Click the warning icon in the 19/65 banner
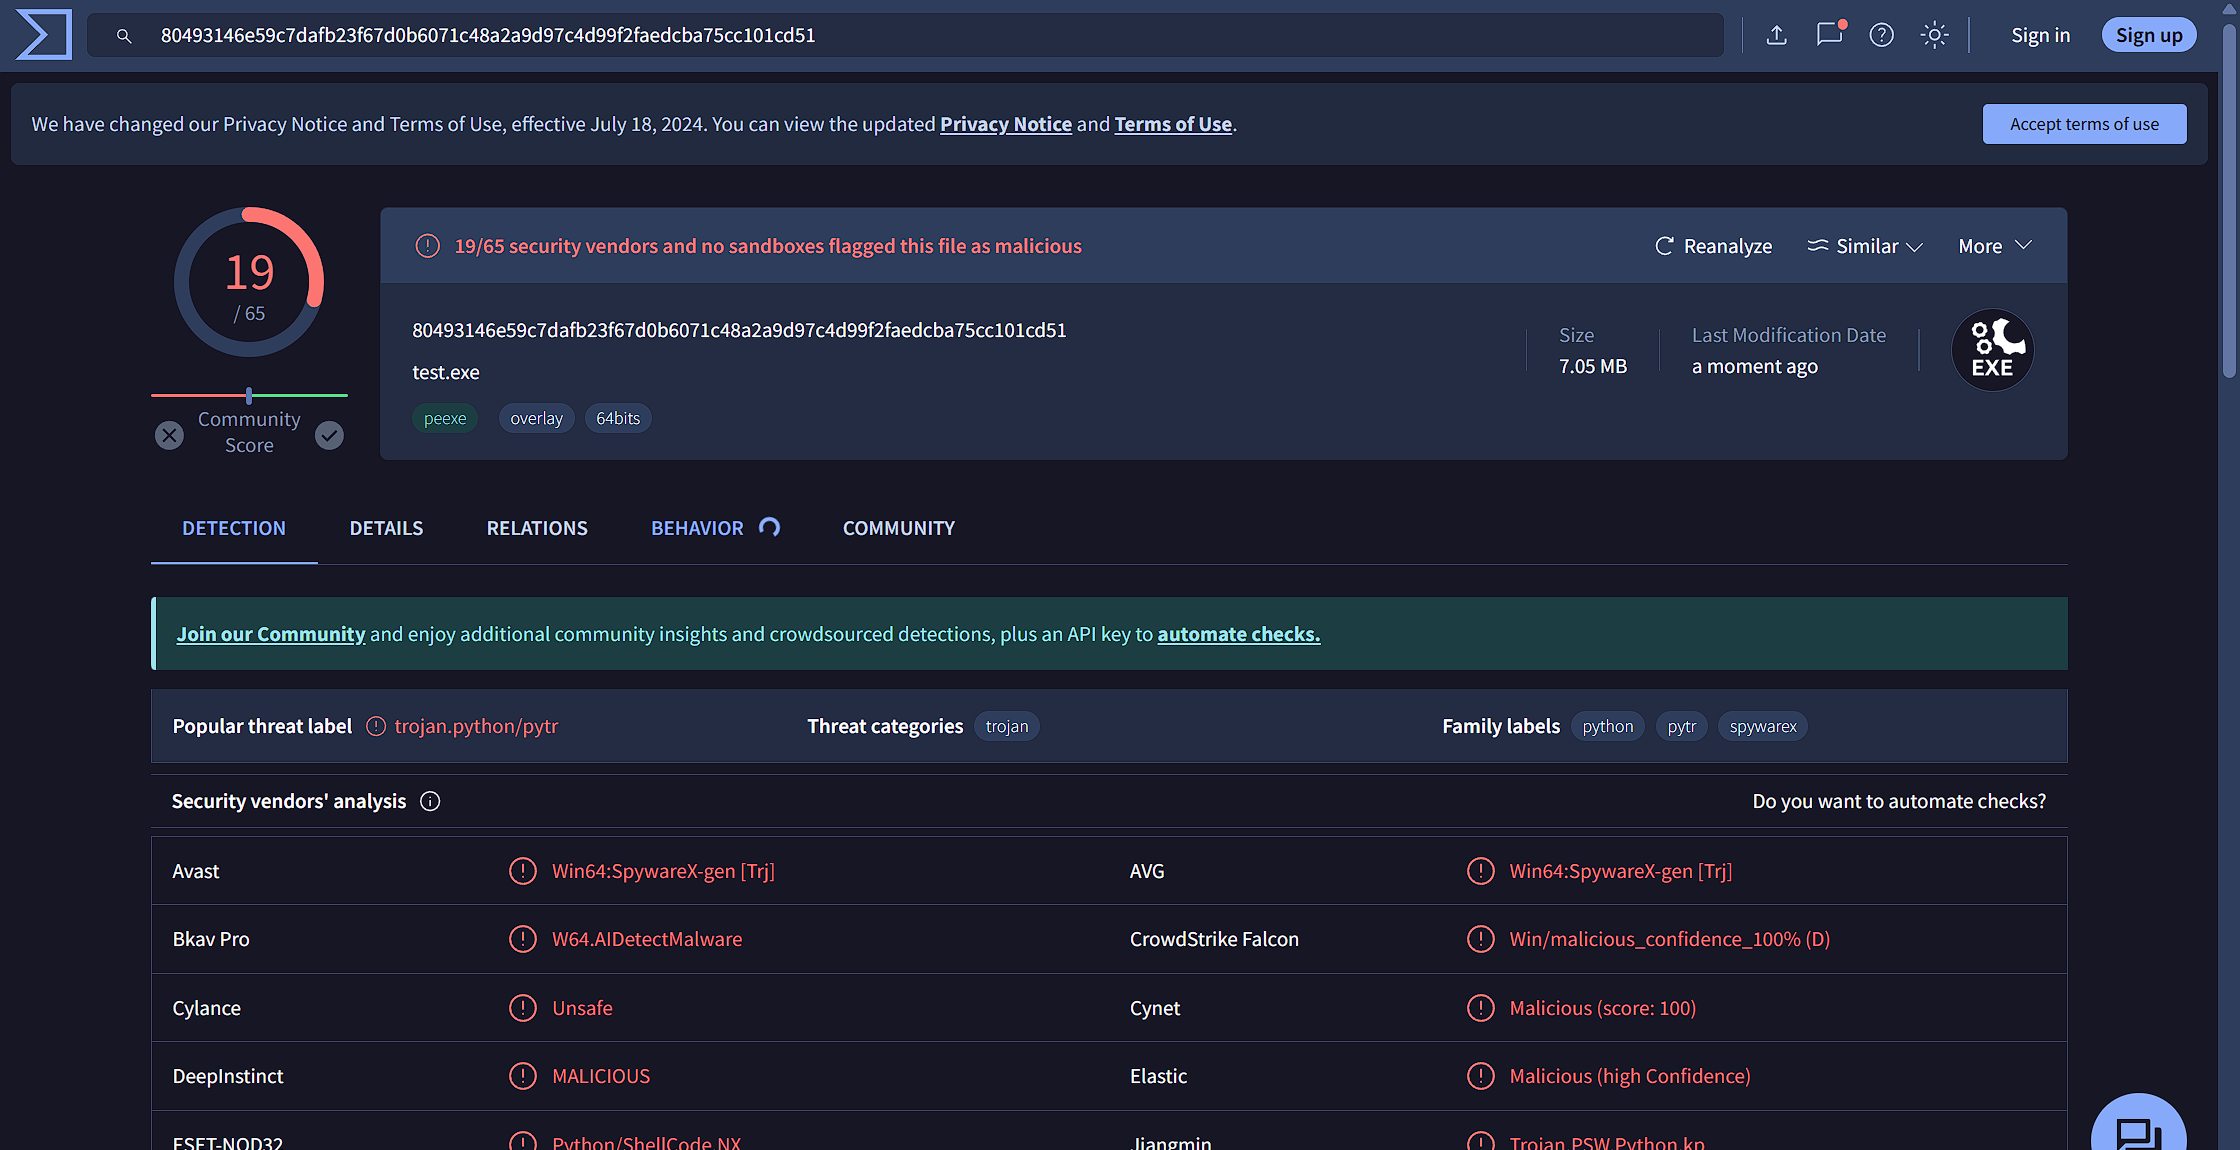Image resolution: width=2240 pixels, height=1150 pixels. (427, 246)
